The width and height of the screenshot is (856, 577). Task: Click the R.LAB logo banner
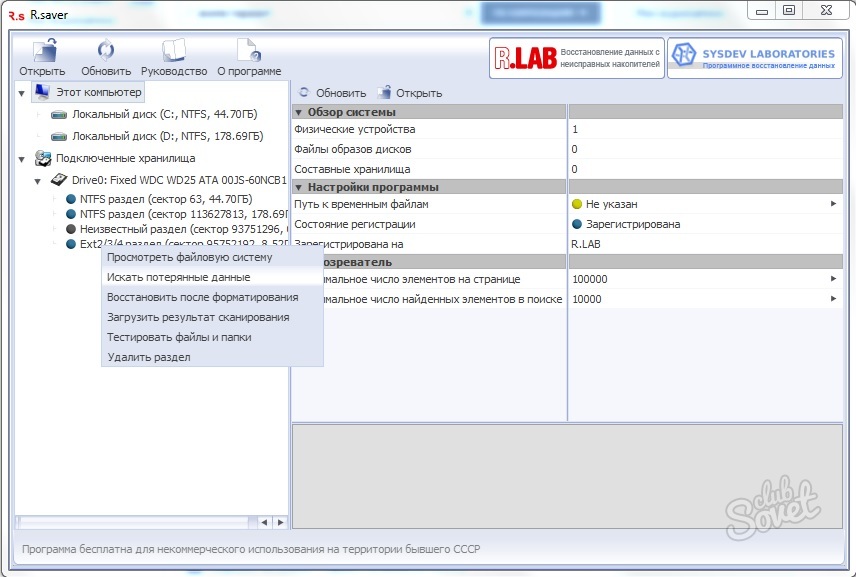575,58
